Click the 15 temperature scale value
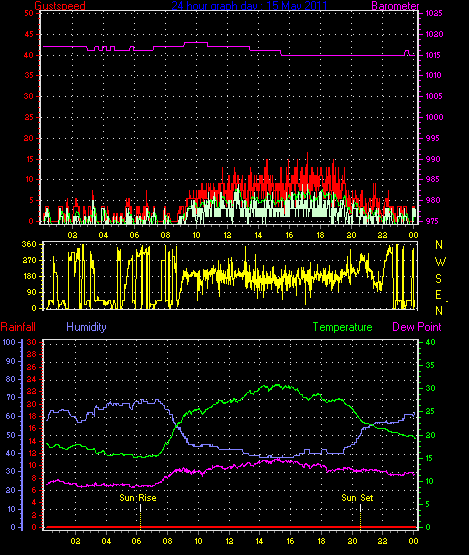 click(430, 458)
